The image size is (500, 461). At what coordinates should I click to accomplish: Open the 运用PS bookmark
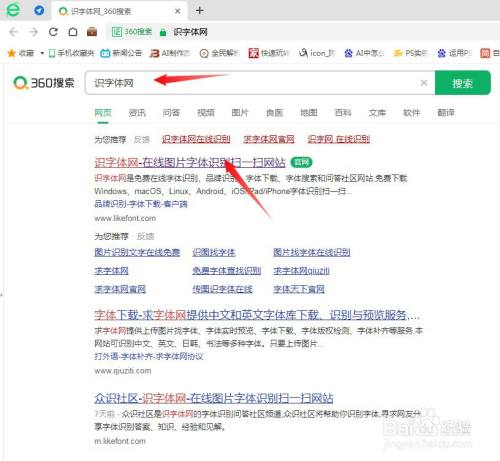tap(455, 53)
